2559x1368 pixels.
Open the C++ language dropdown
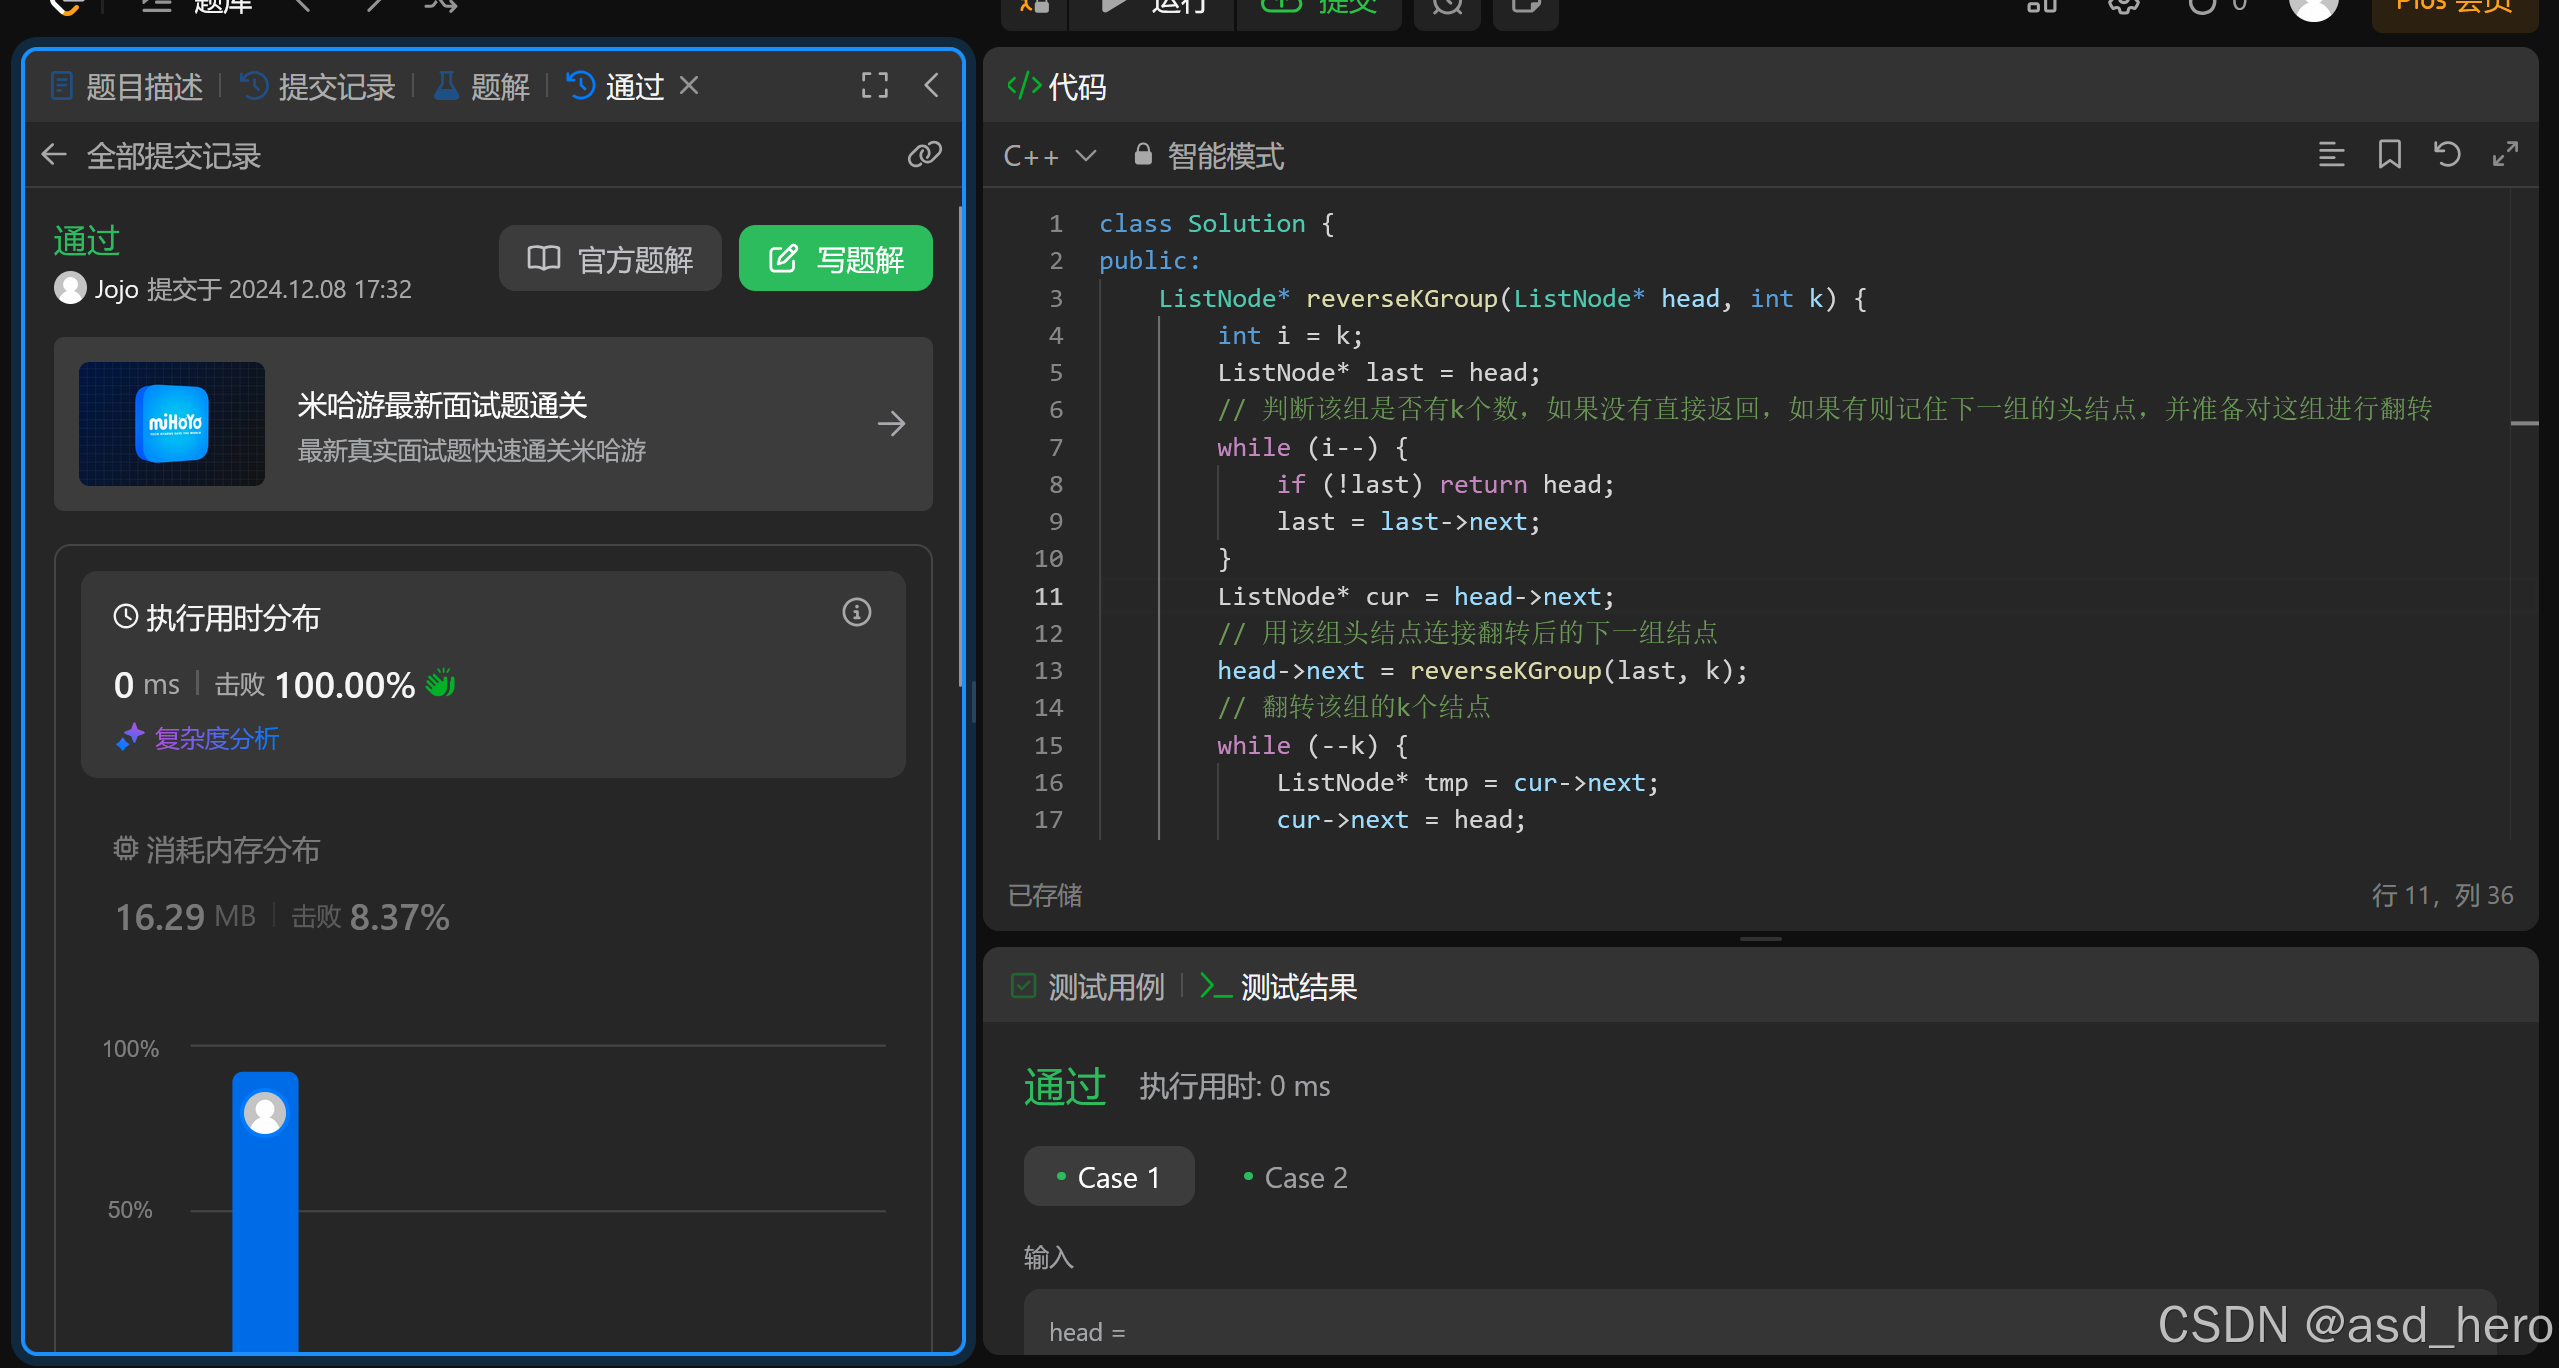click(x=1049, y=156)
